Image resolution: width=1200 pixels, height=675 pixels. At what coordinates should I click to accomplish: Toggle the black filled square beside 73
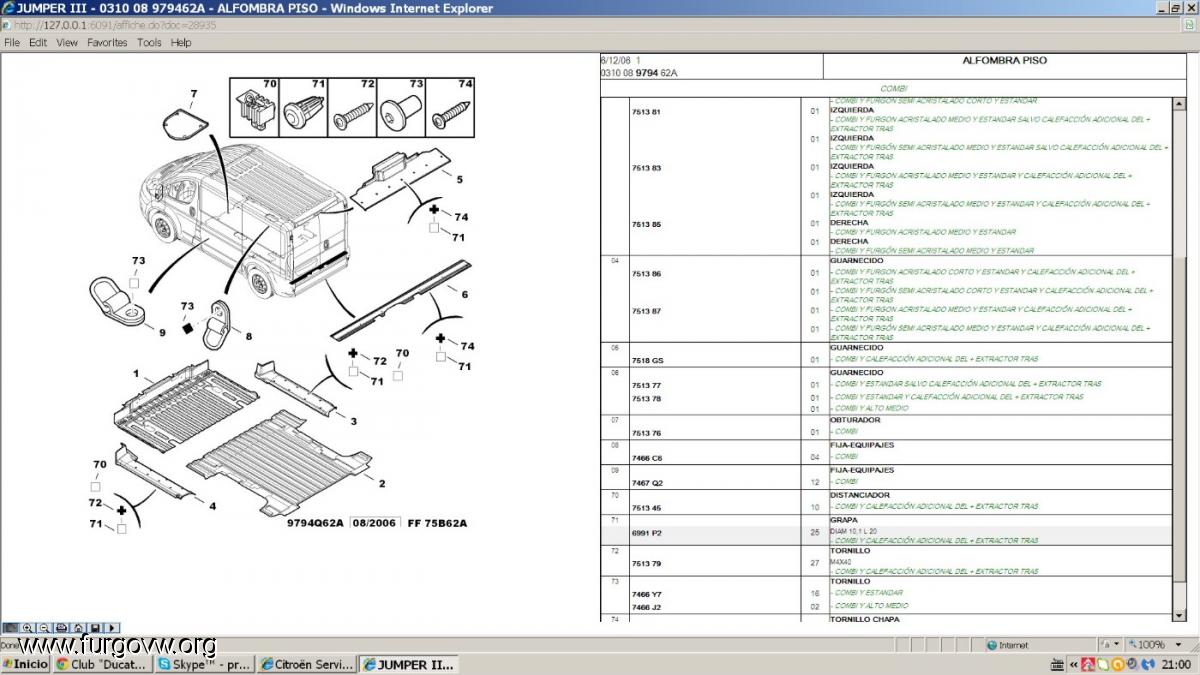pyautogui.click(x=187, y=326)
